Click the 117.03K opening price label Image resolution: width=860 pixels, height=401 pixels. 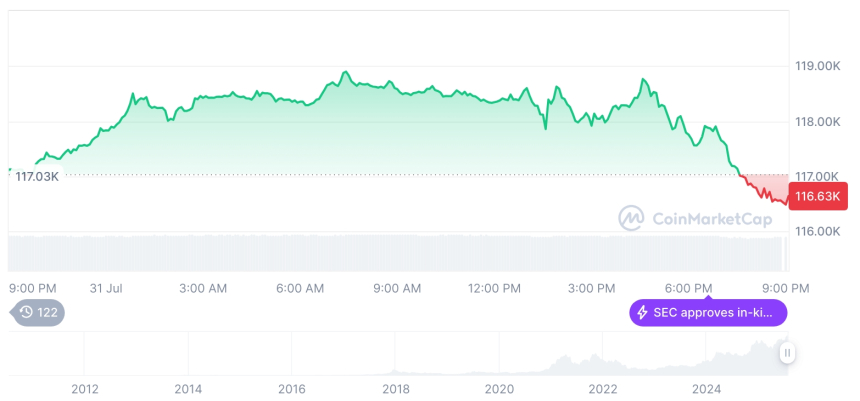coord(37,176)
